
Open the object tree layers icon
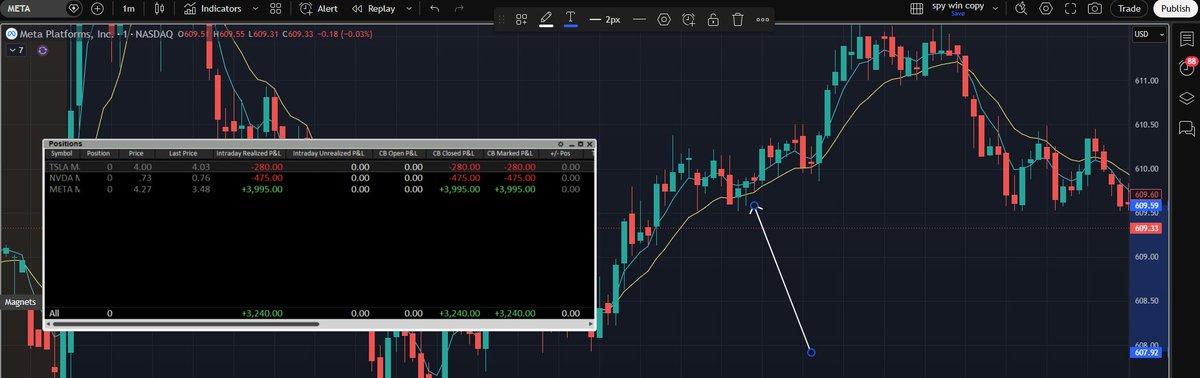pyautogui.click(x=1187, y=98)
